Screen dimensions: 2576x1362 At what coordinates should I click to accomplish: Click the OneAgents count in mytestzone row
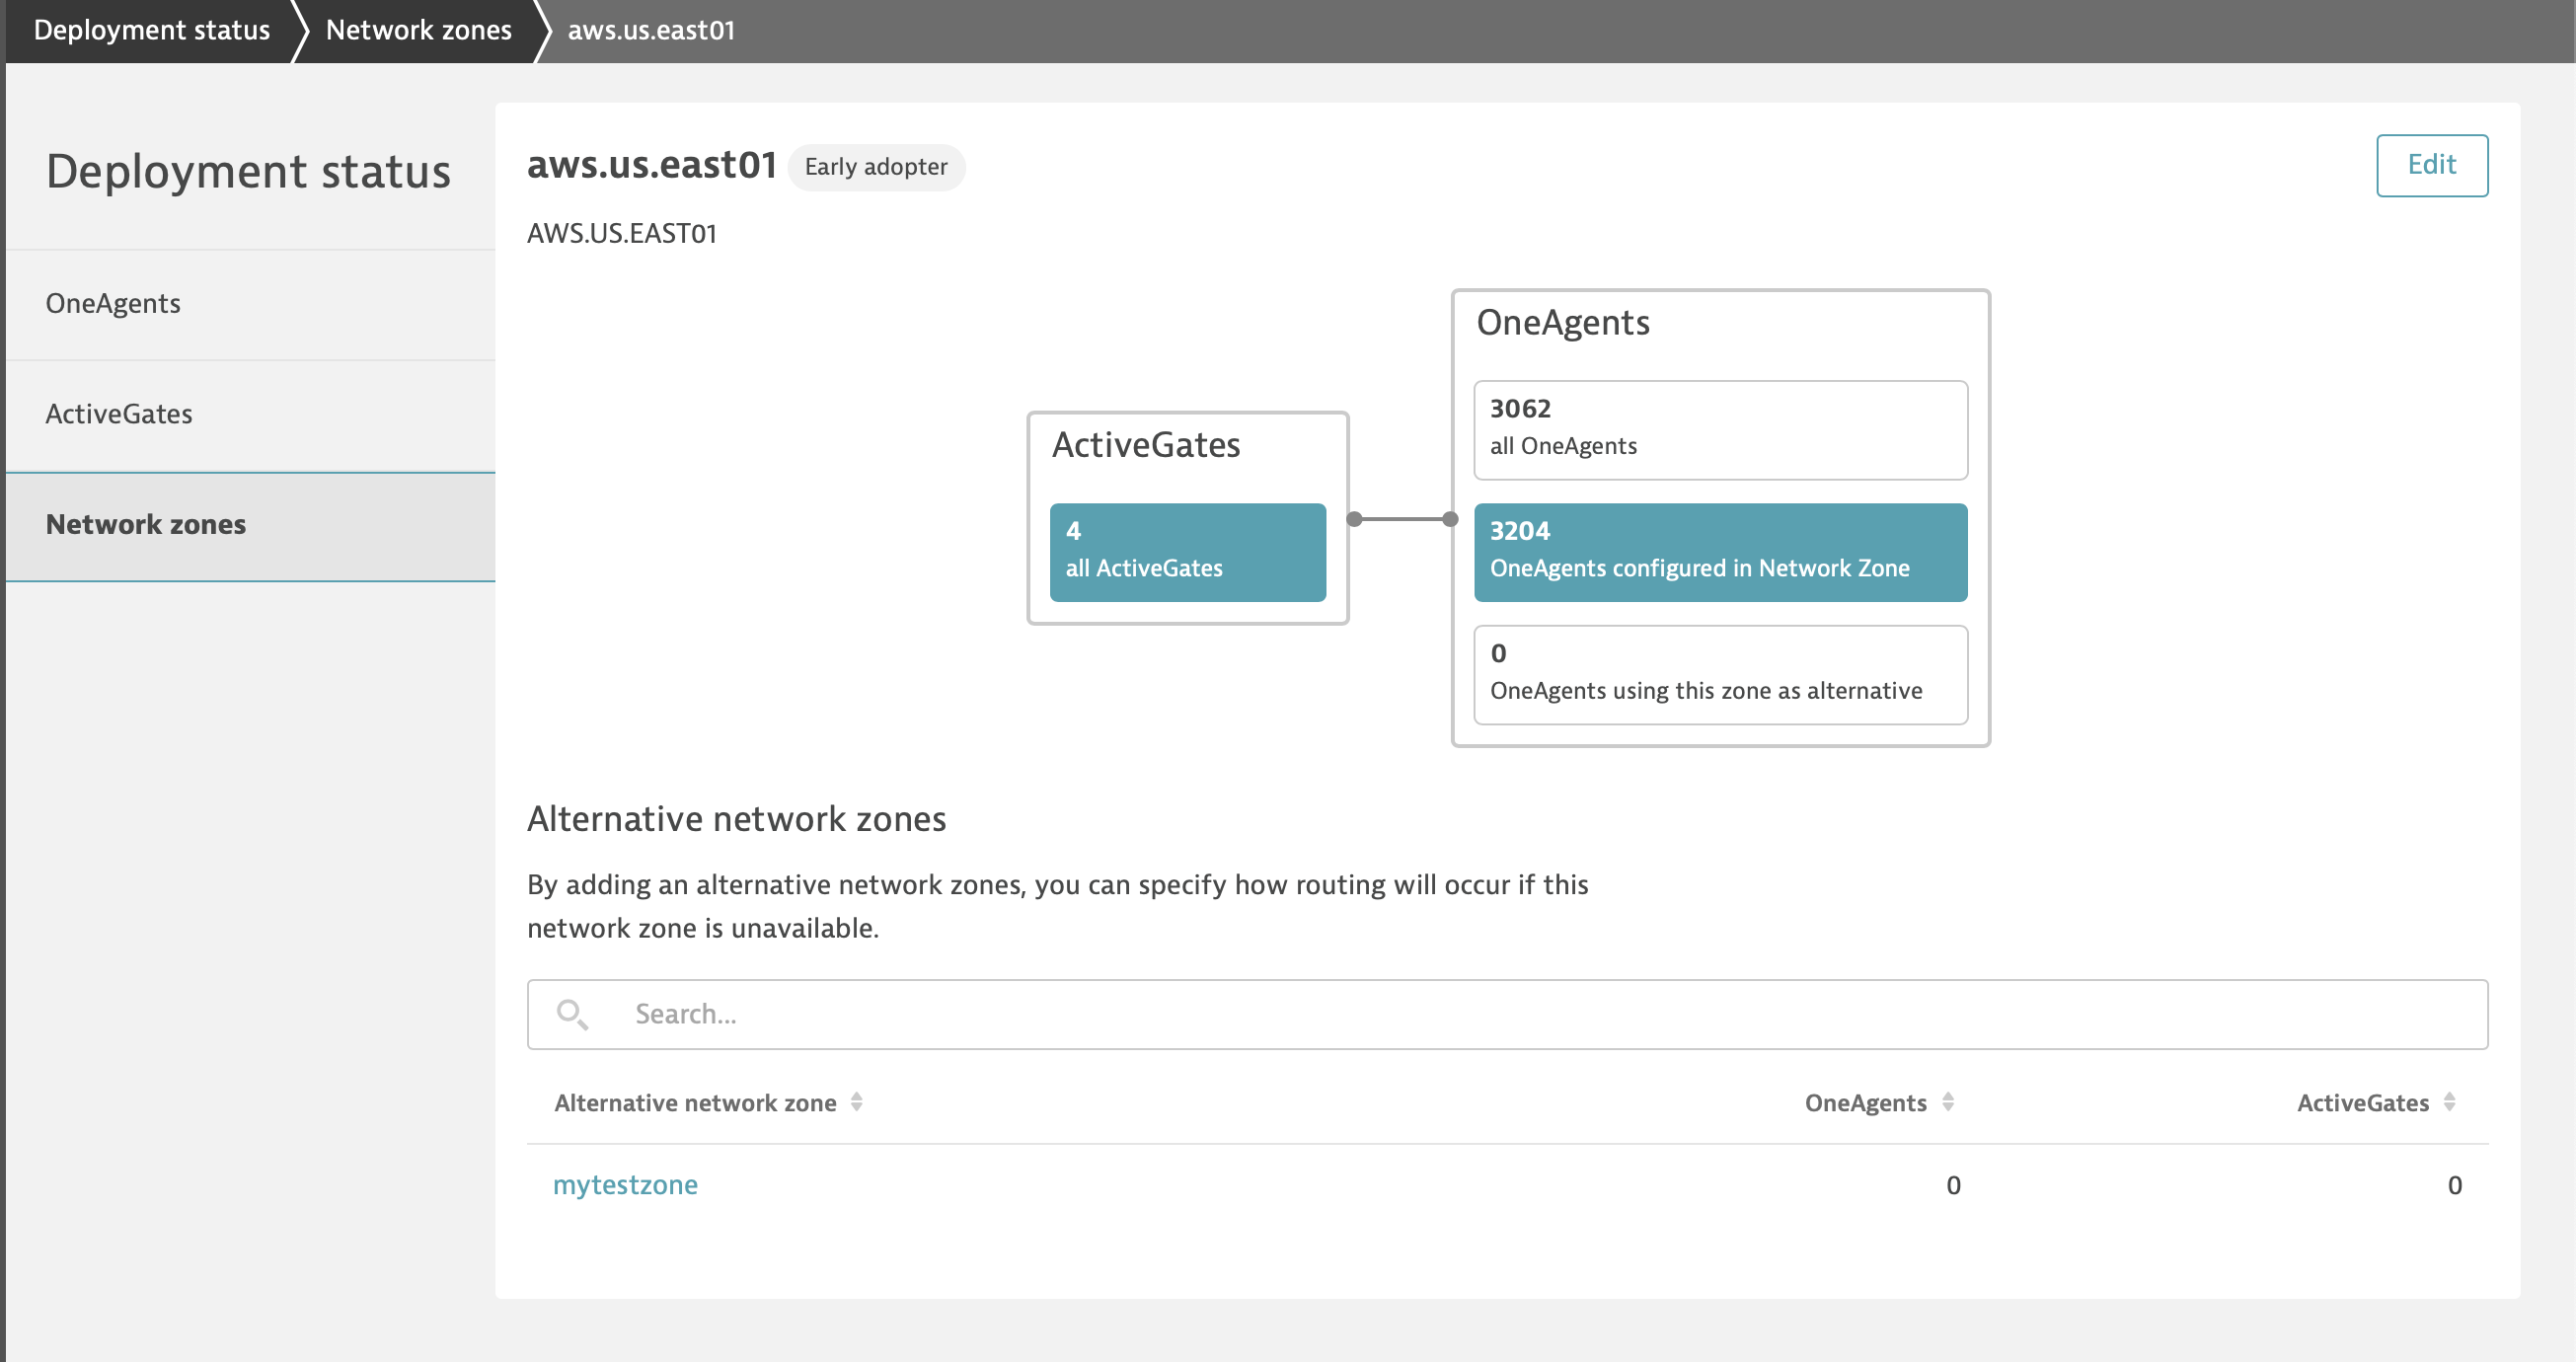(1953, 1185)
